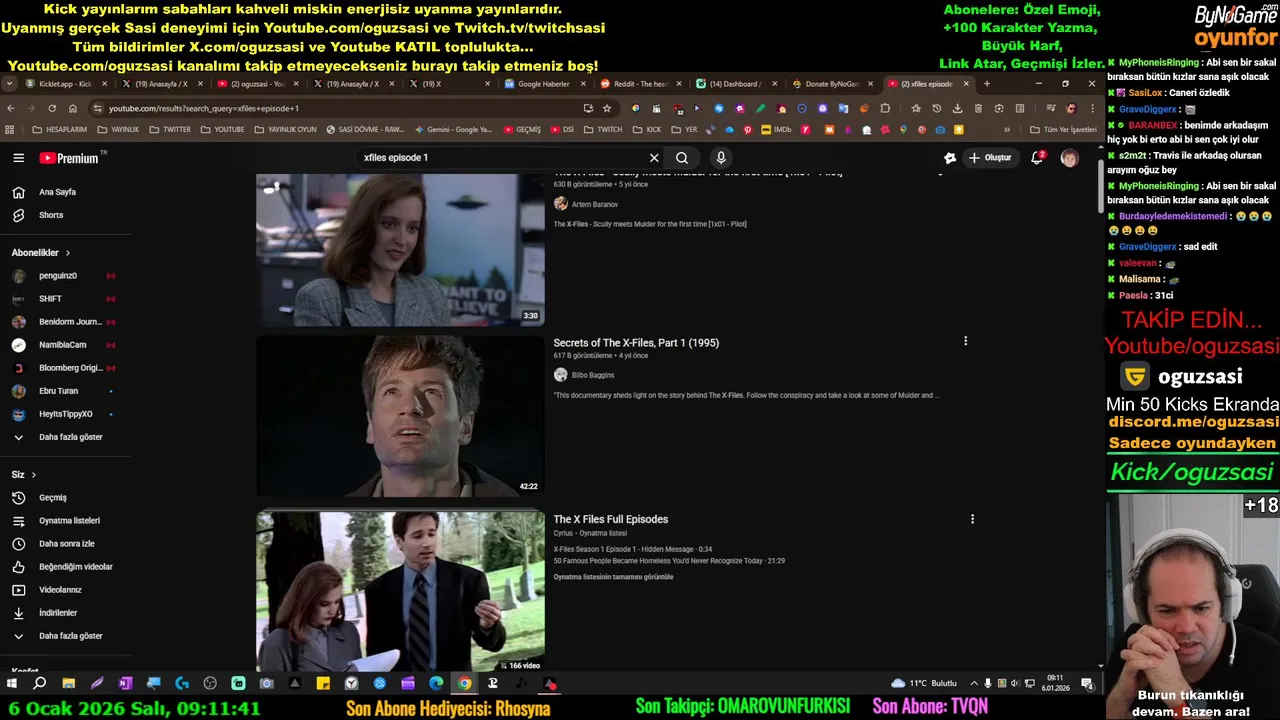Click the Oluştur create button
Viewport: 1280px width, 720px height.
[990, 158]
